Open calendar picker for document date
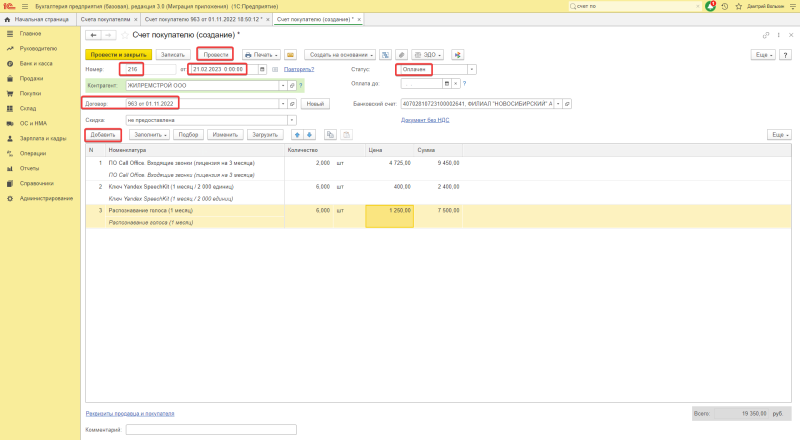Viewport: 800px width, 440px height. pyautogui.click(x=262, y=69)
